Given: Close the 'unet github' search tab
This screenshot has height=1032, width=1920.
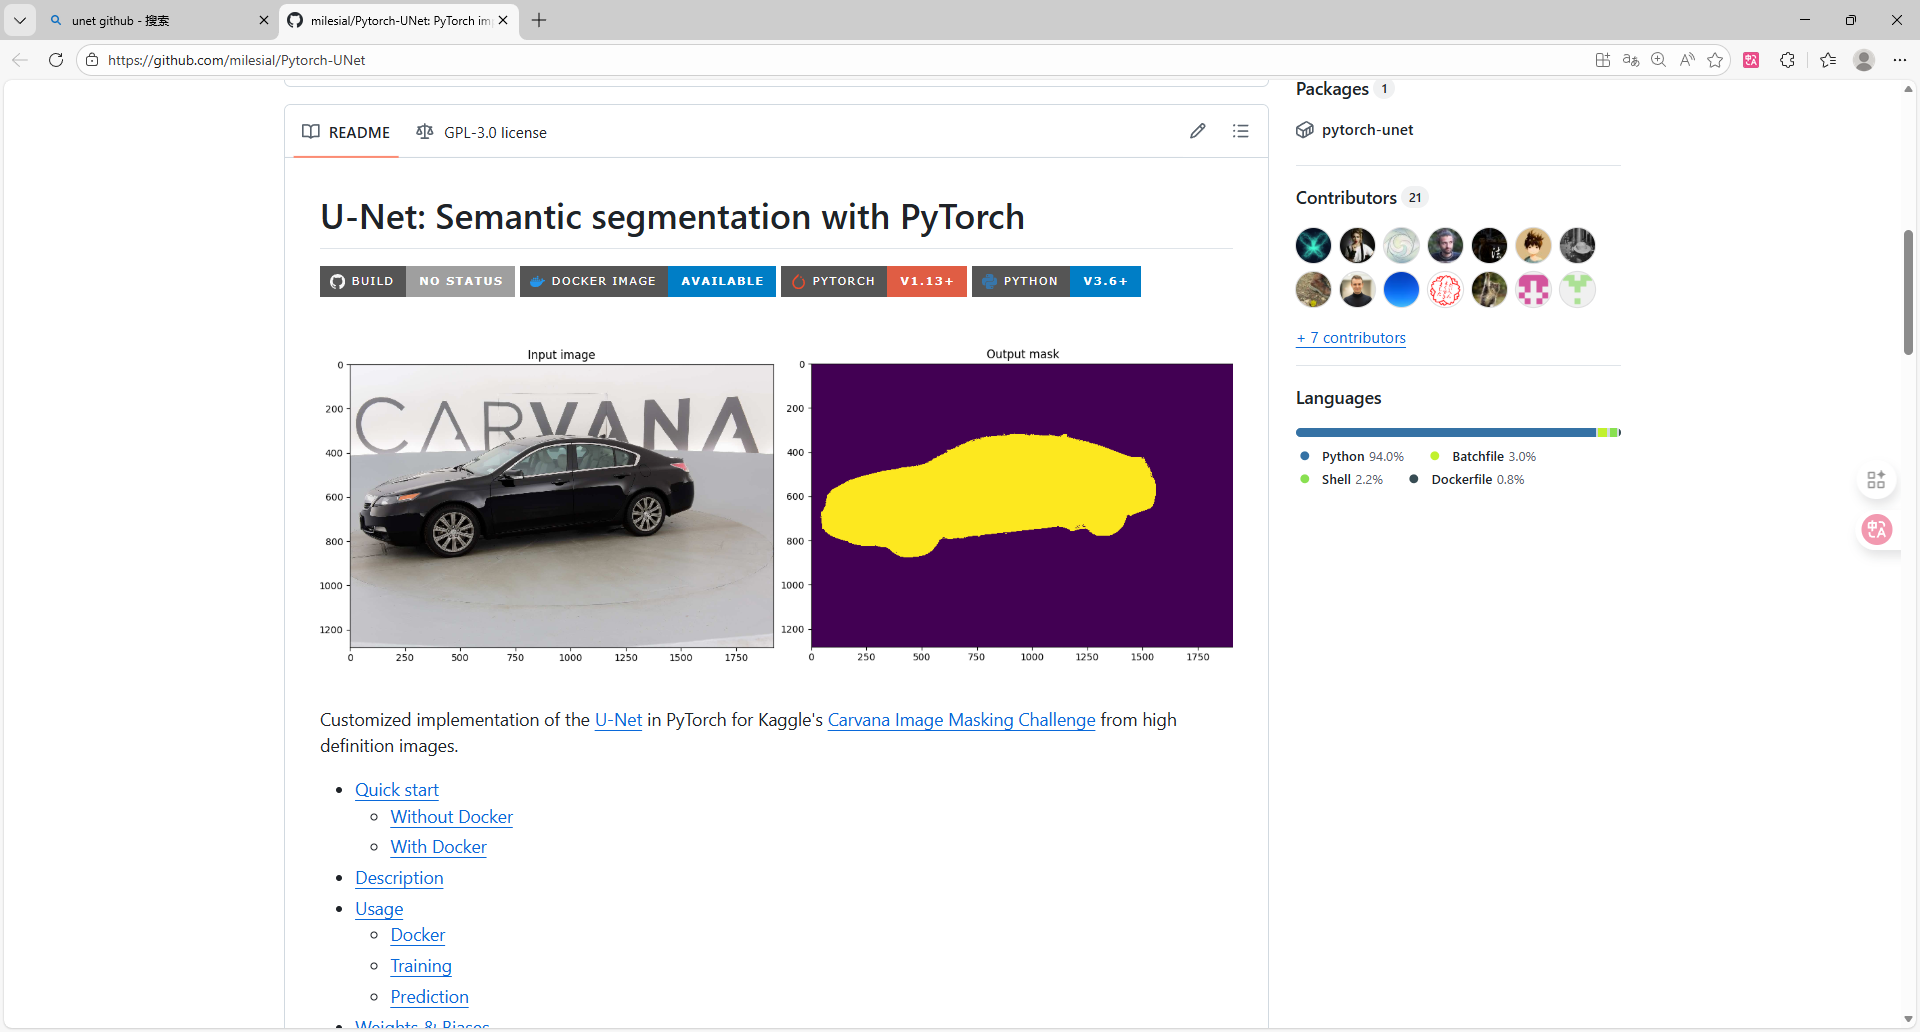Looking at the screenshot, I should [x=264, y=20].
